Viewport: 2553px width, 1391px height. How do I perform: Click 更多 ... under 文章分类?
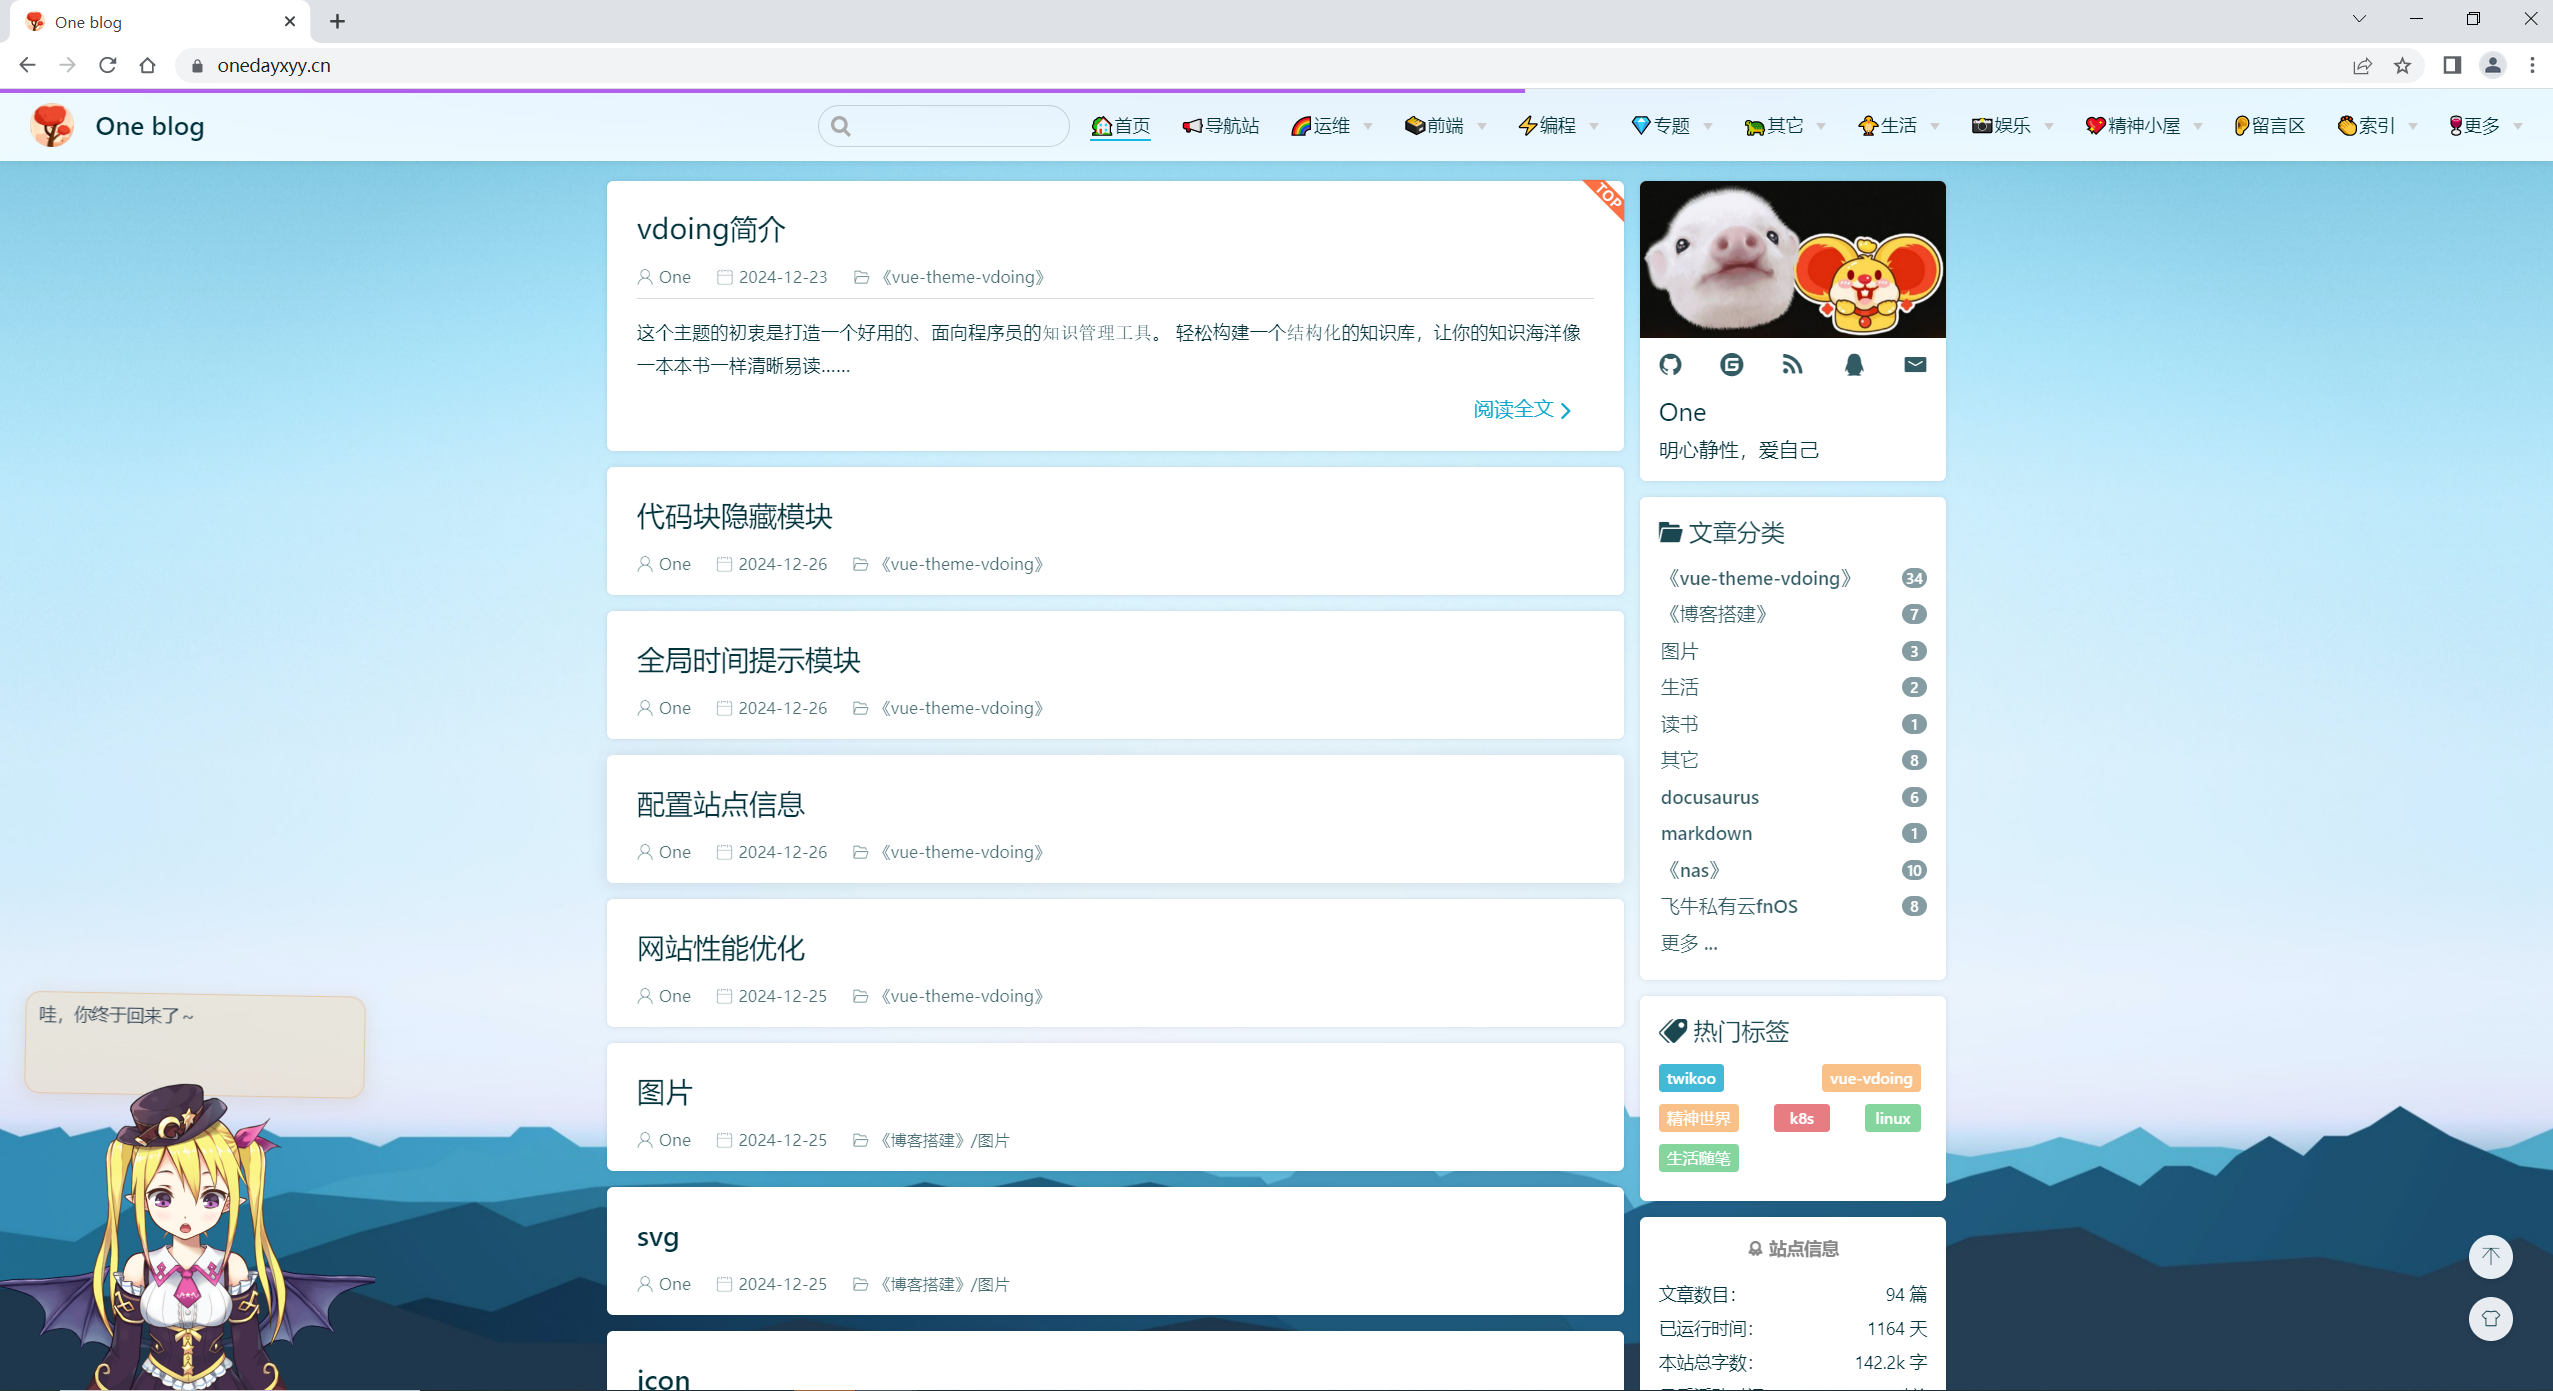pyautogui.click(x=1688, y=943)
